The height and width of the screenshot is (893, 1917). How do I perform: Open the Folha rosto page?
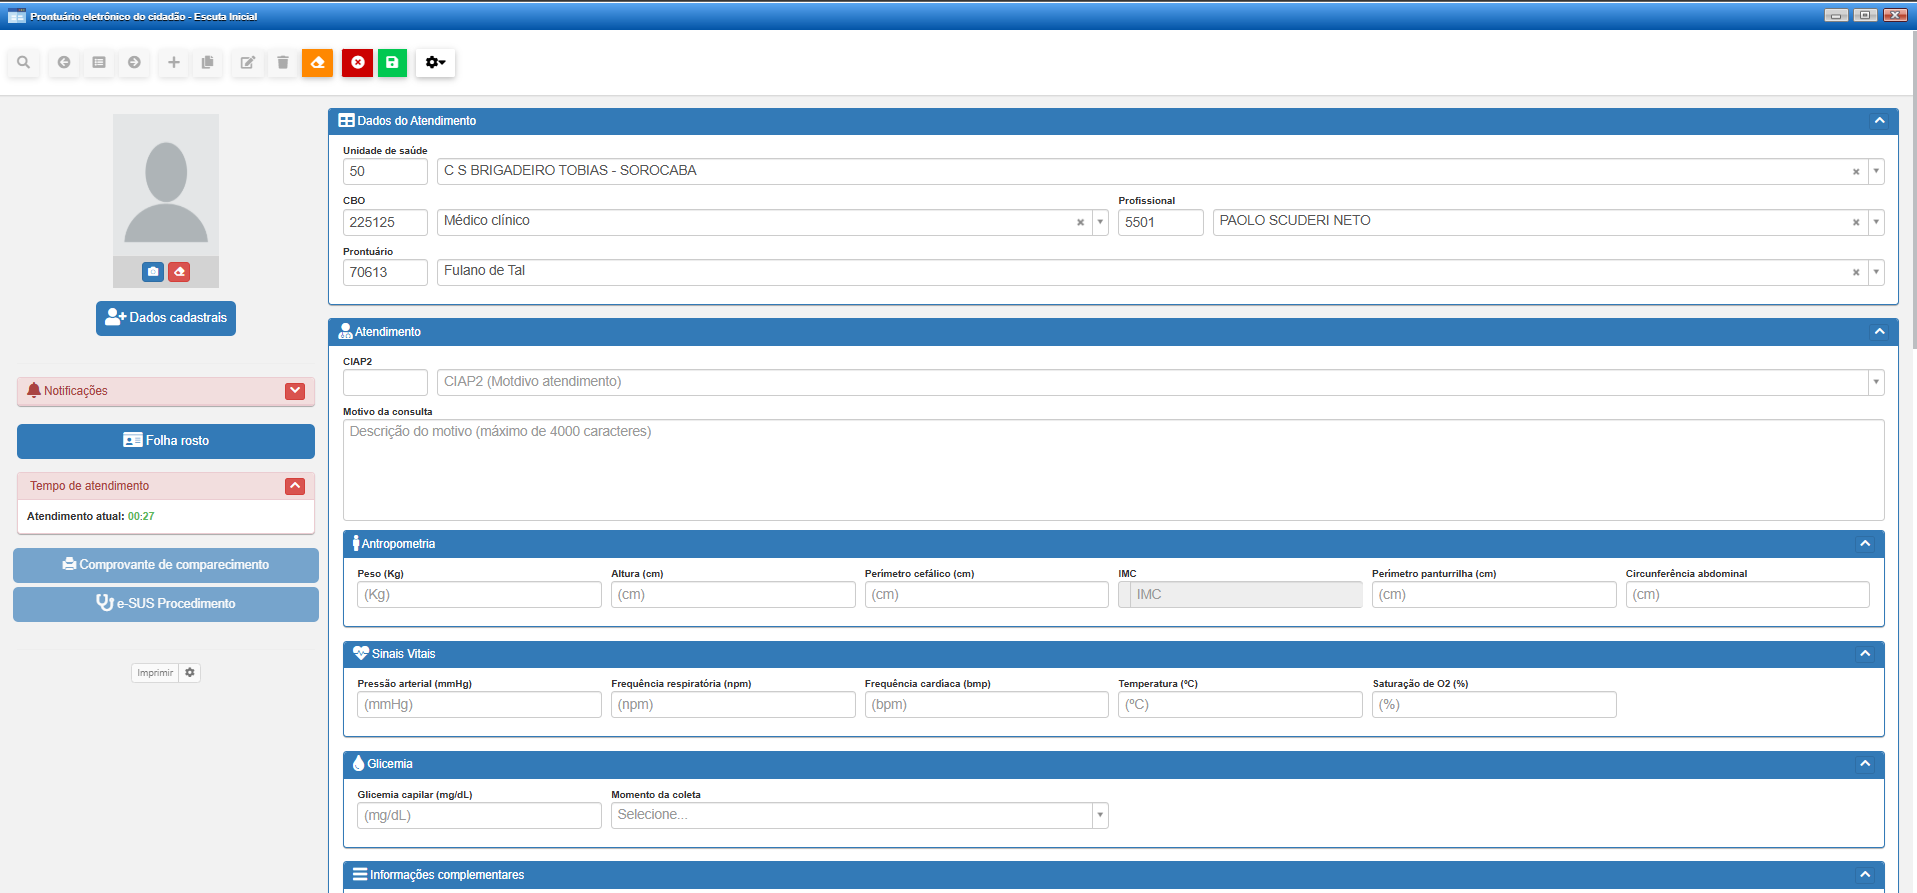166,441
